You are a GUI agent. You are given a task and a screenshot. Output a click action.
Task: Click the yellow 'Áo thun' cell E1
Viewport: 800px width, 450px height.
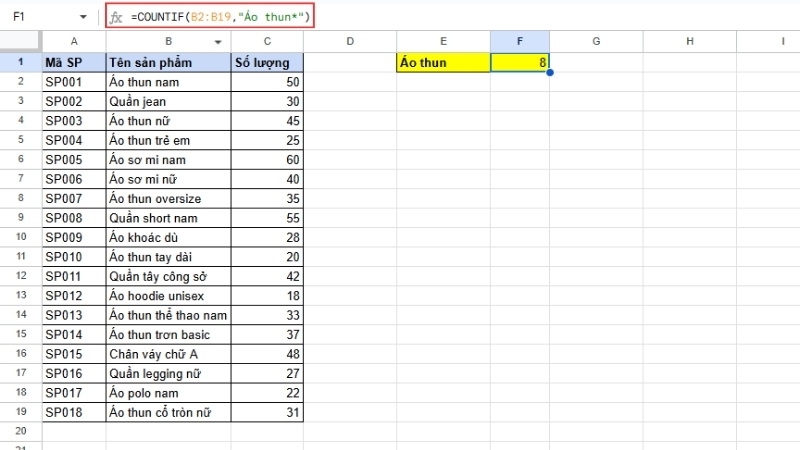443,62
